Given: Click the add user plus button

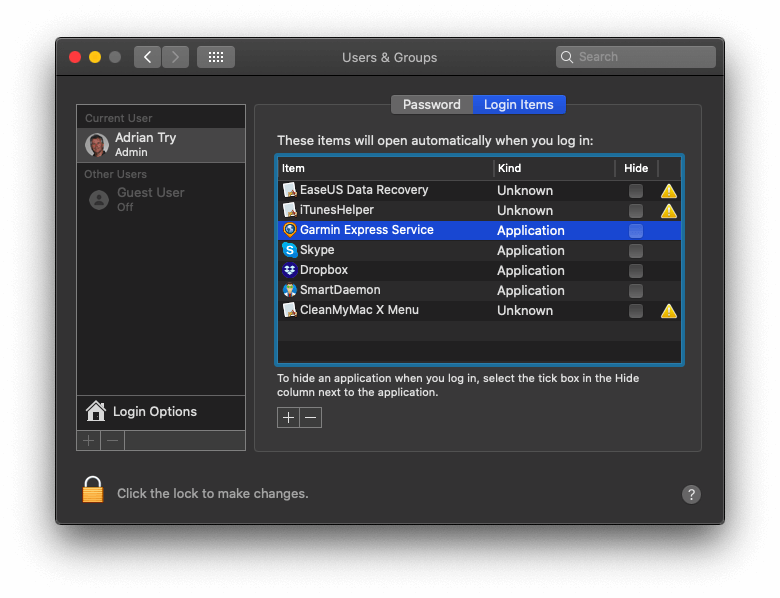Looking at the screenshot, I should [89, 441].
